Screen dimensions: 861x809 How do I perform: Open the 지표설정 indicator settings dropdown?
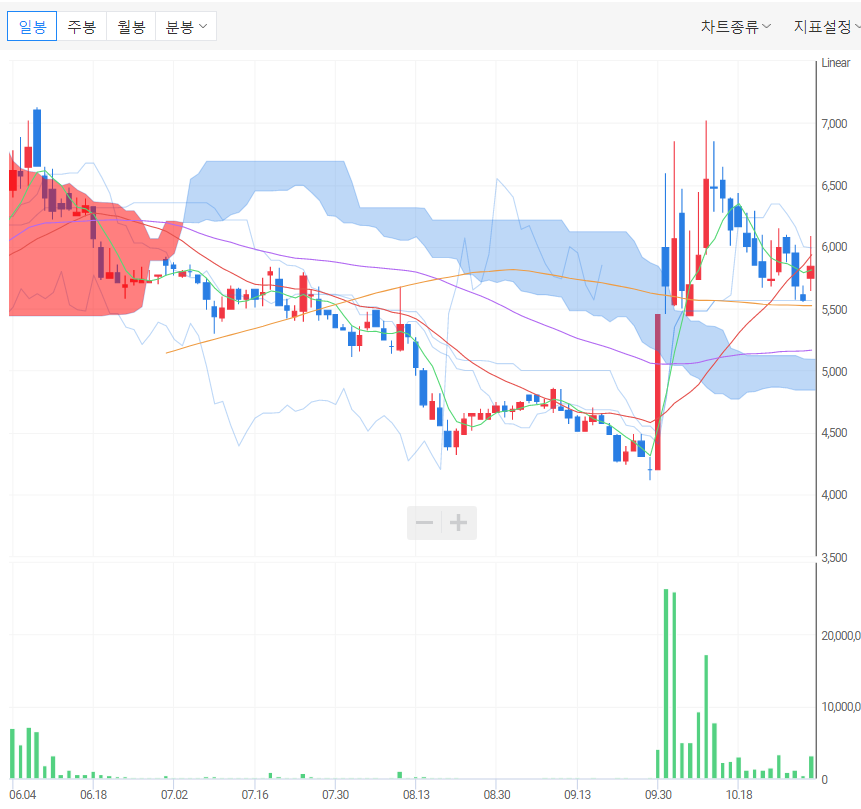826,26
